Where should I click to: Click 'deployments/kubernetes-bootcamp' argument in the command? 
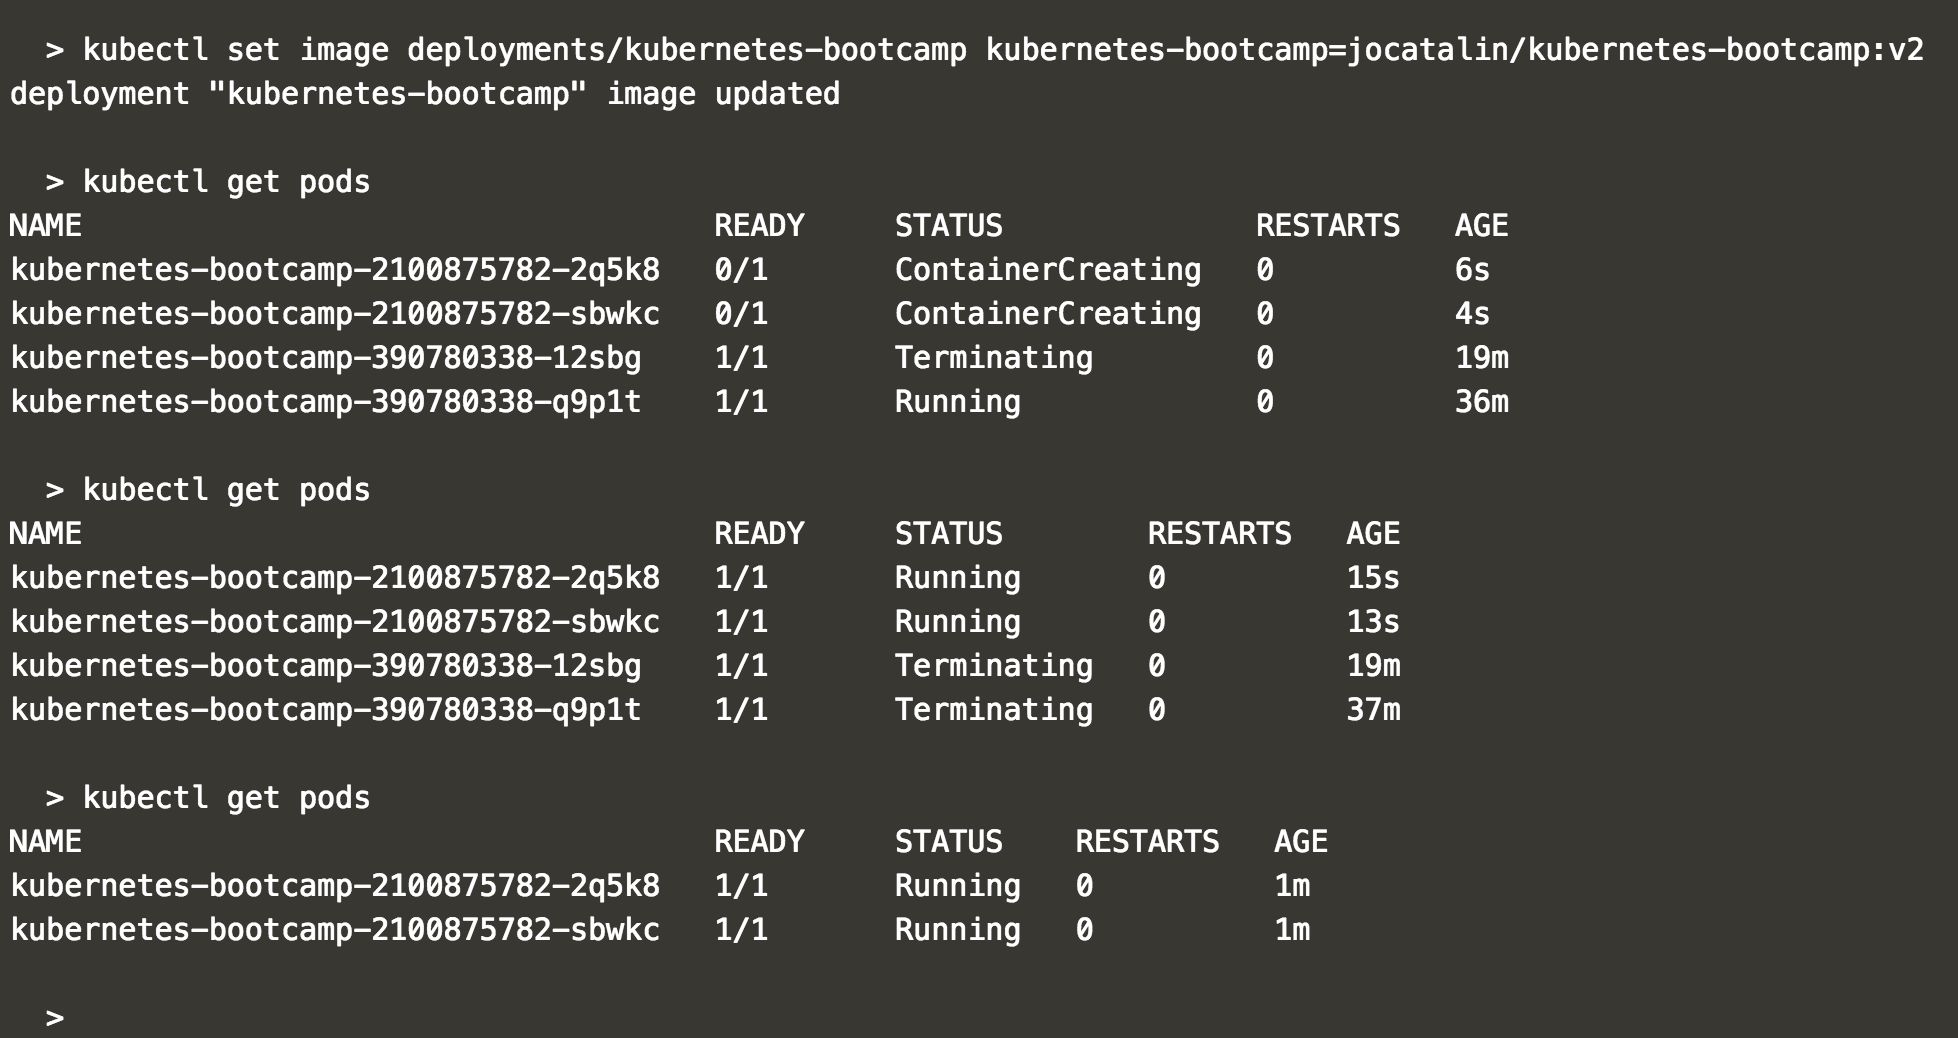[x=687, y=50]
